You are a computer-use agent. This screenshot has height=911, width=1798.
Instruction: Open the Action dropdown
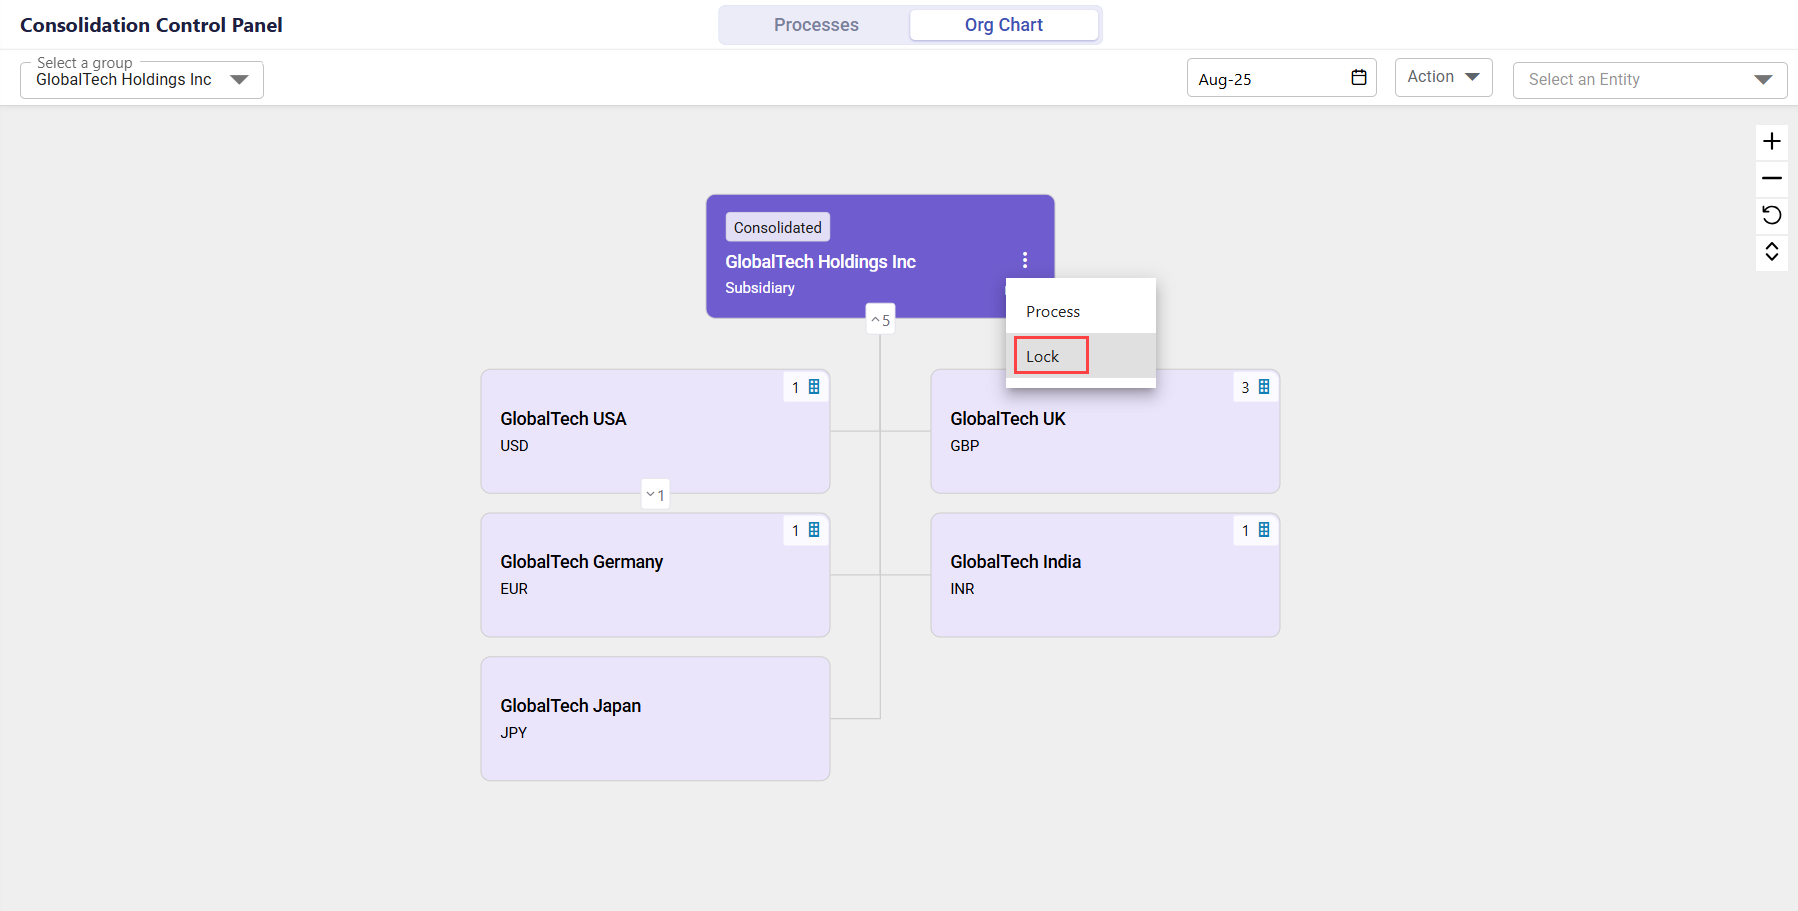click(x=1443, y=77)
